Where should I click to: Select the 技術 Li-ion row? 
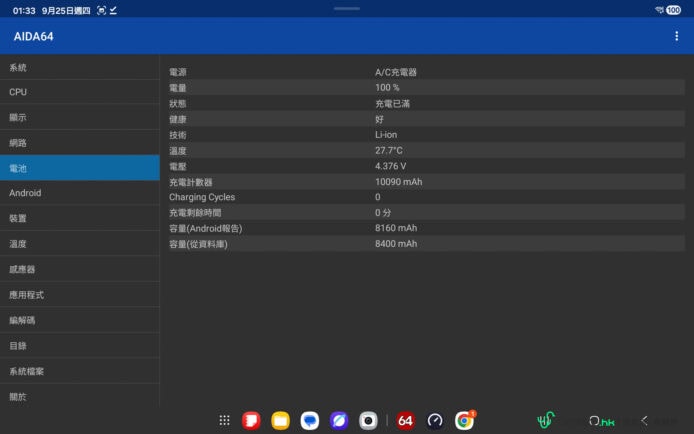point(426,134)
